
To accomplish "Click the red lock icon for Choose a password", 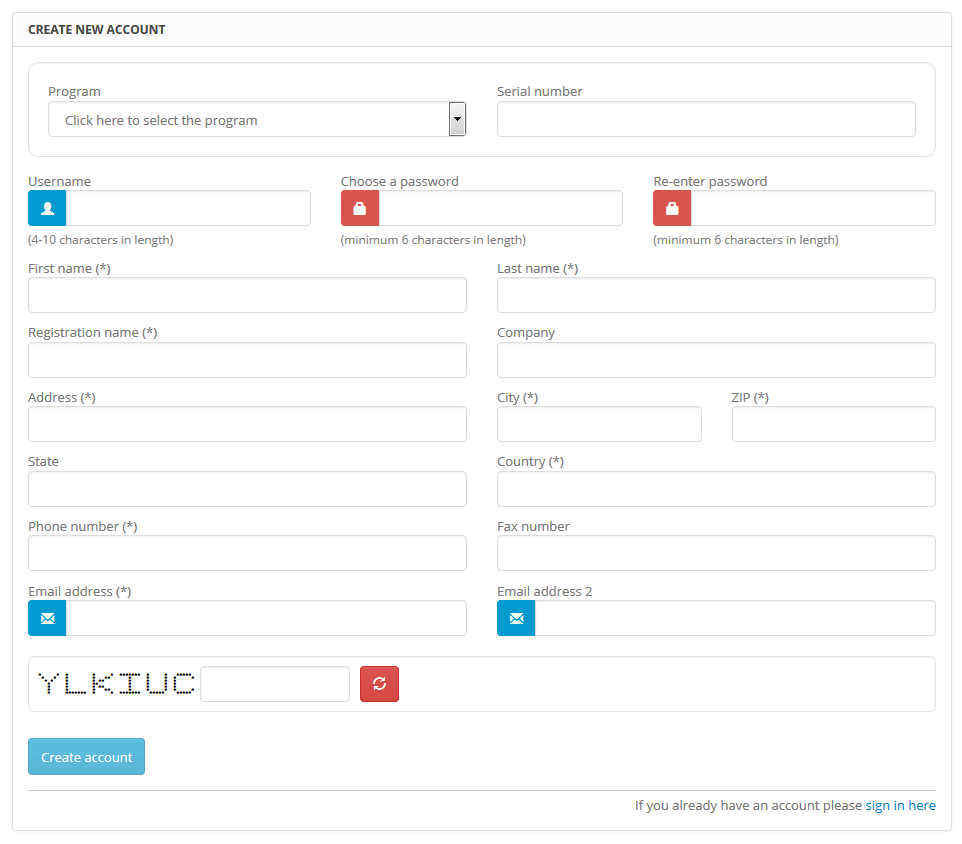I will 360,208.
